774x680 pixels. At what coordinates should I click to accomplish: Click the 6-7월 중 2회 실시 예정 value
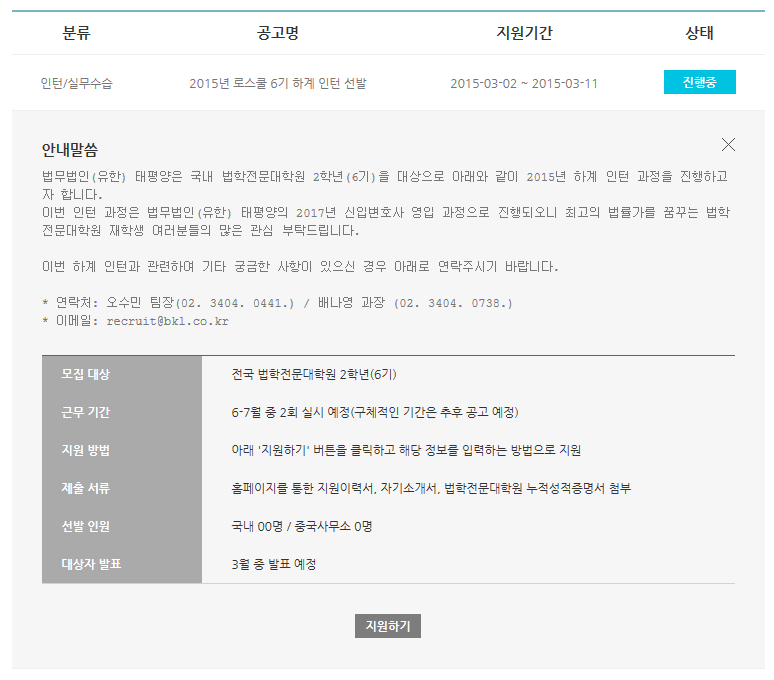375,413
